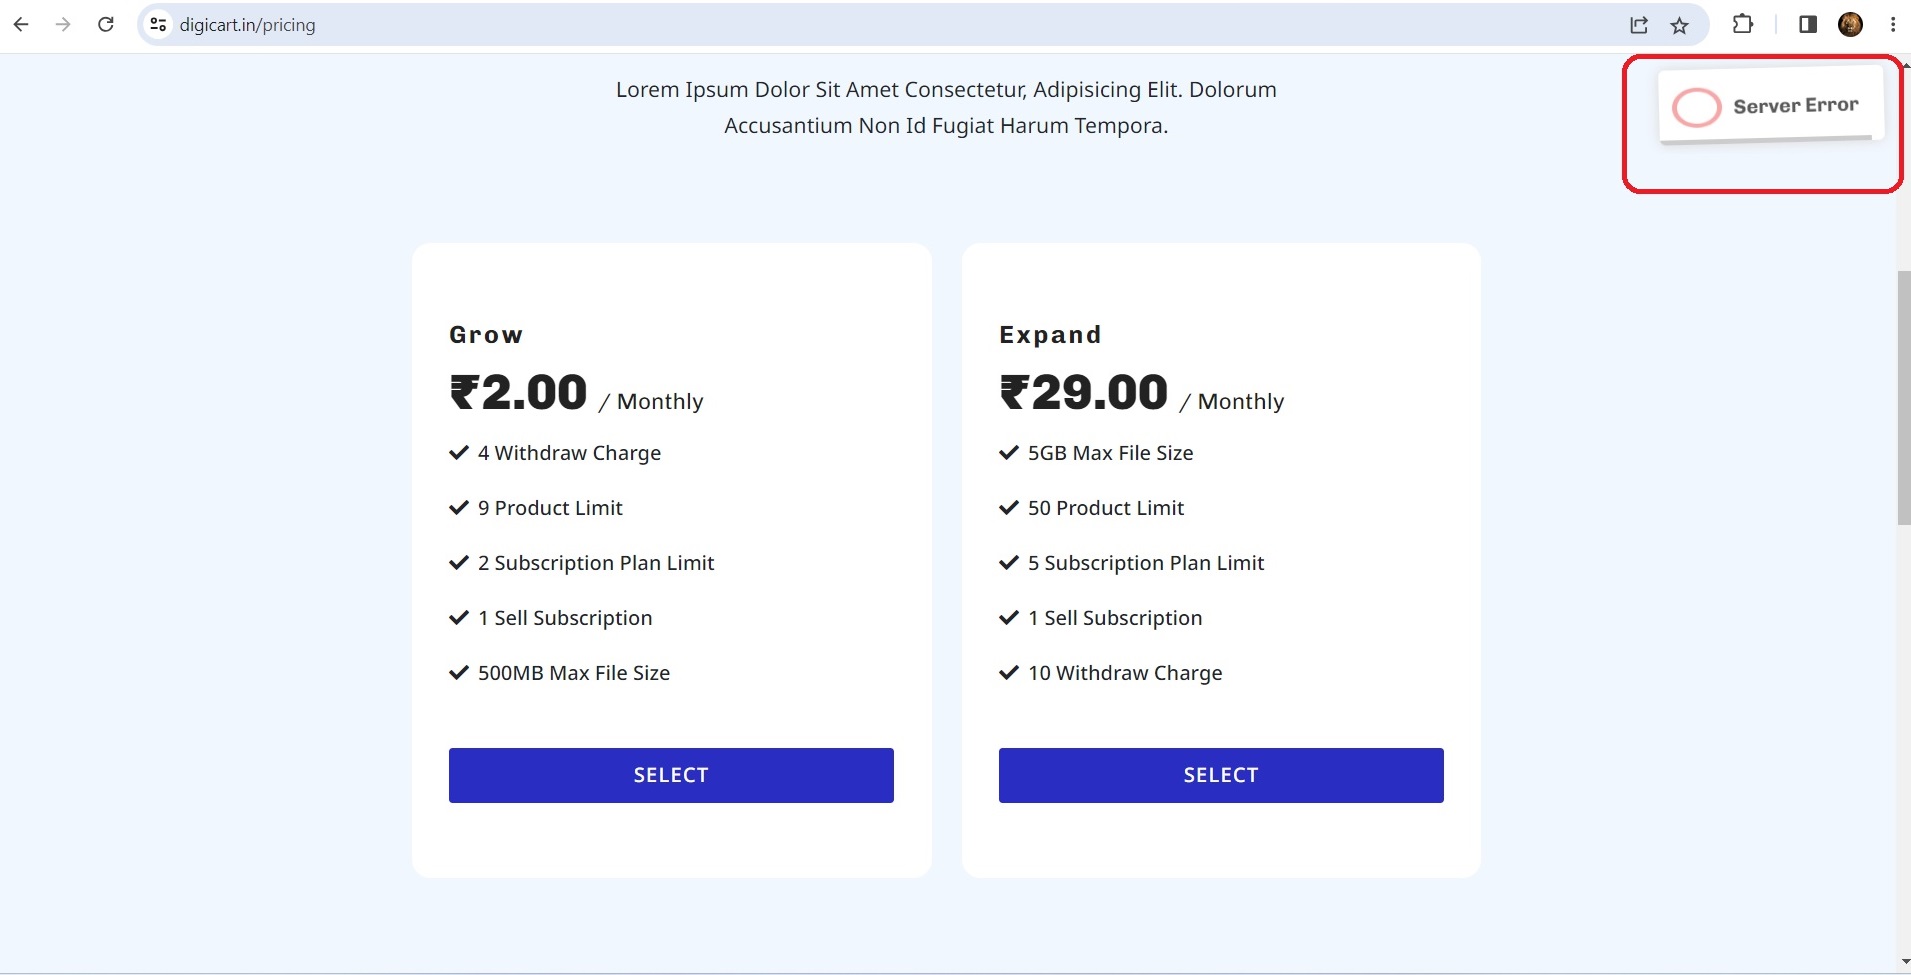
Task: Reload the current page
Action: click(x=106, y=25)
